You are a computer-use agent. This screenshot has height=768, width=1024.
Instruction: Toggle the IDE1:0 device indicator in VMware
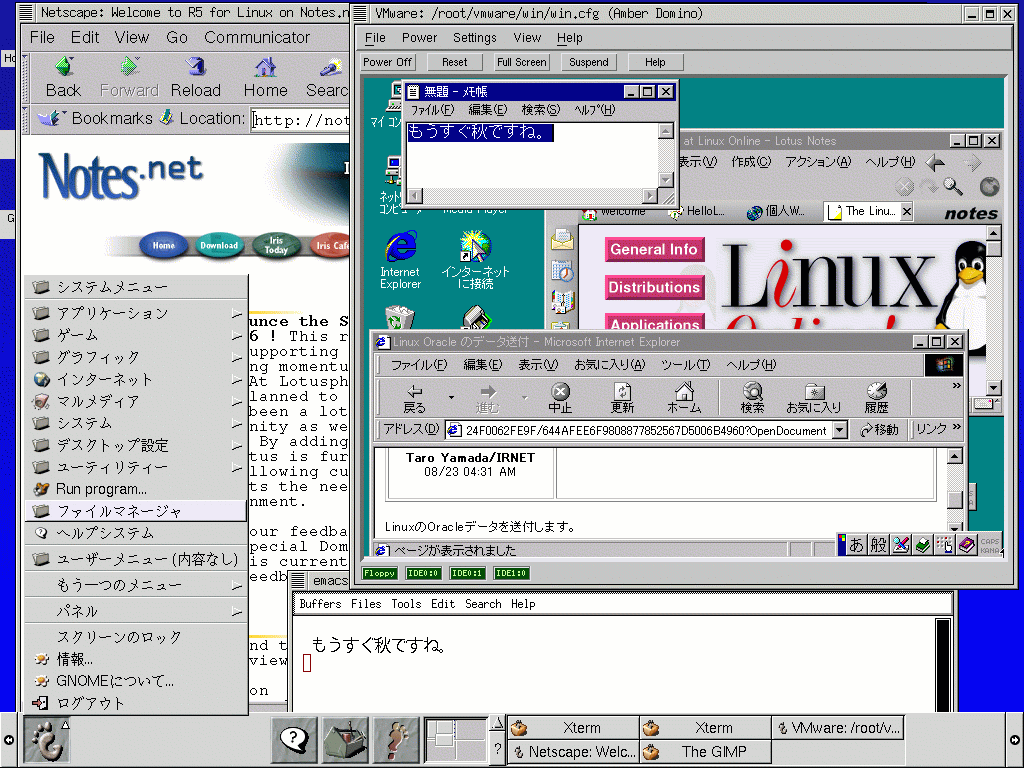[x=511, y=573]
